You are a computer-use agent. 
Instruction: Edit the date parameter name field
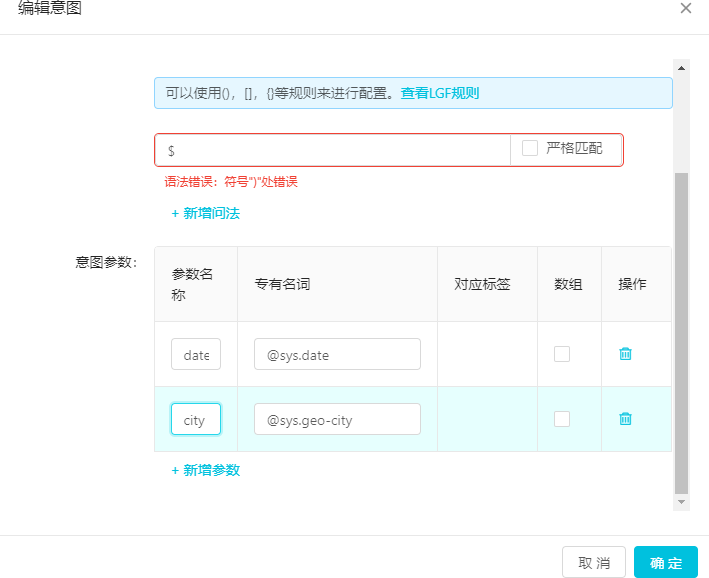point(196,354)
